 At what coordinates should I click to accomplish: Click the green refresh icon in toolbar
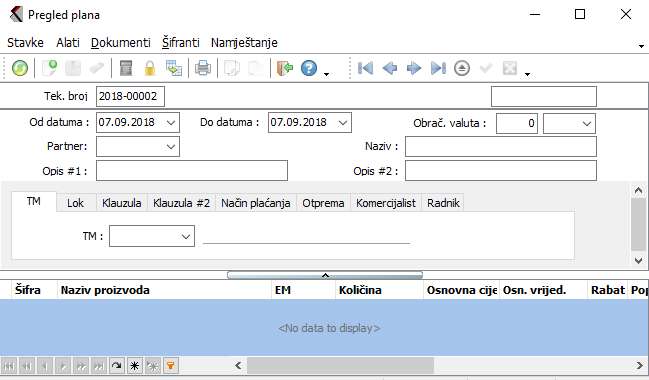(19, 68)
